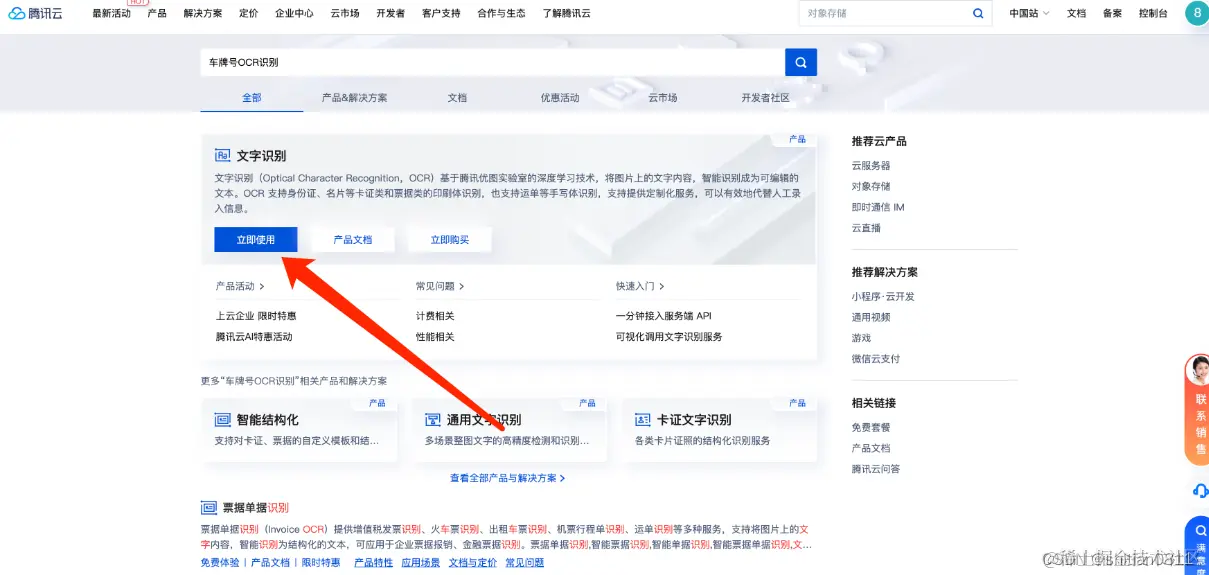The image size is (1209, 575).
Task: Open 应用场景 link under 票据单据识别
Action: pos(421,563)
